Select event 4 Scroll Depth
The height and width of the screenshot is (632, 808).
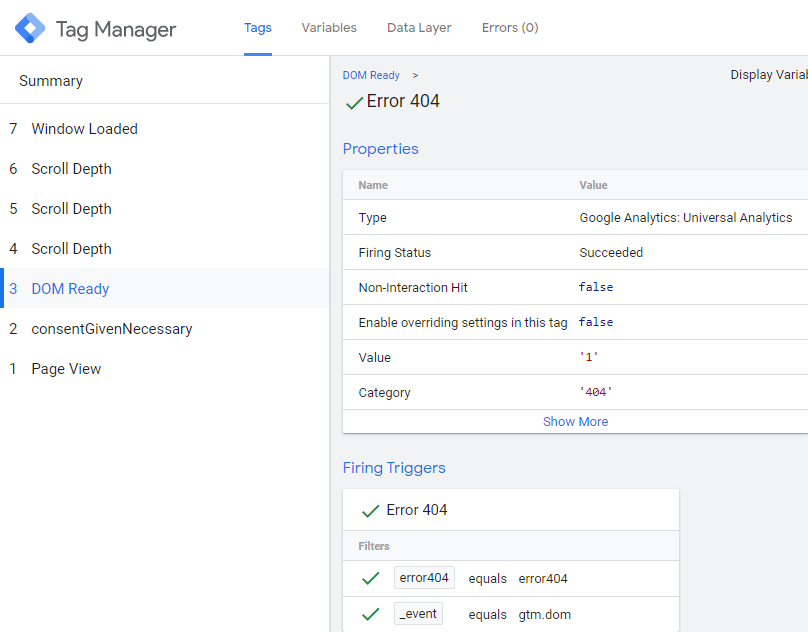(x=164, y=248)
